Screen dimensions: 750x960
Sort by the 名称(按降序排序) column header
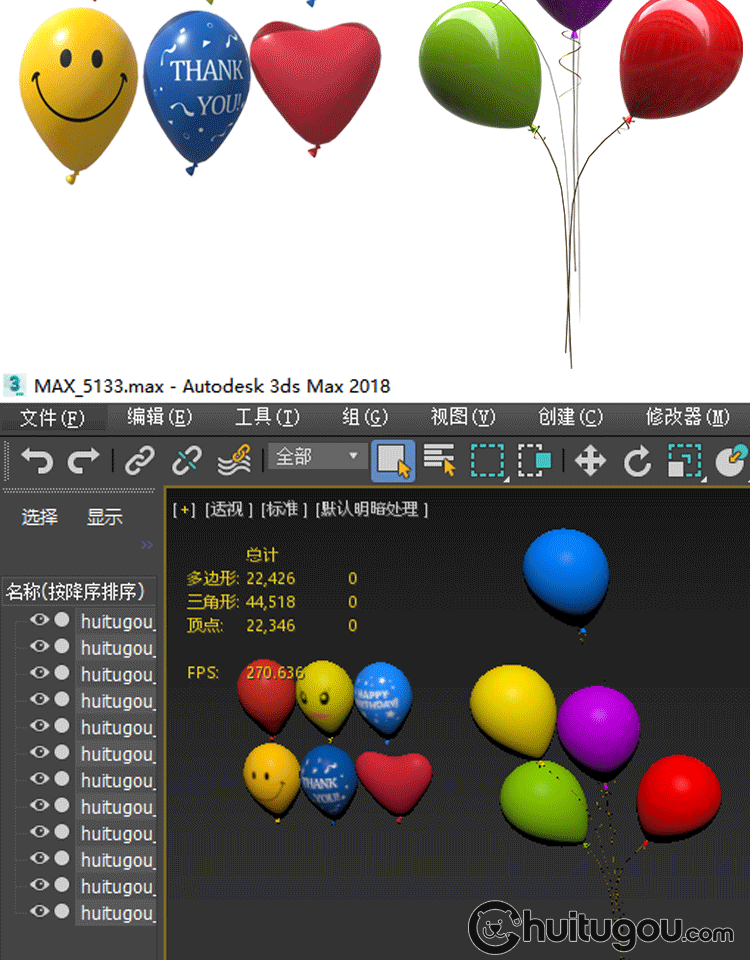pos(79,591)
